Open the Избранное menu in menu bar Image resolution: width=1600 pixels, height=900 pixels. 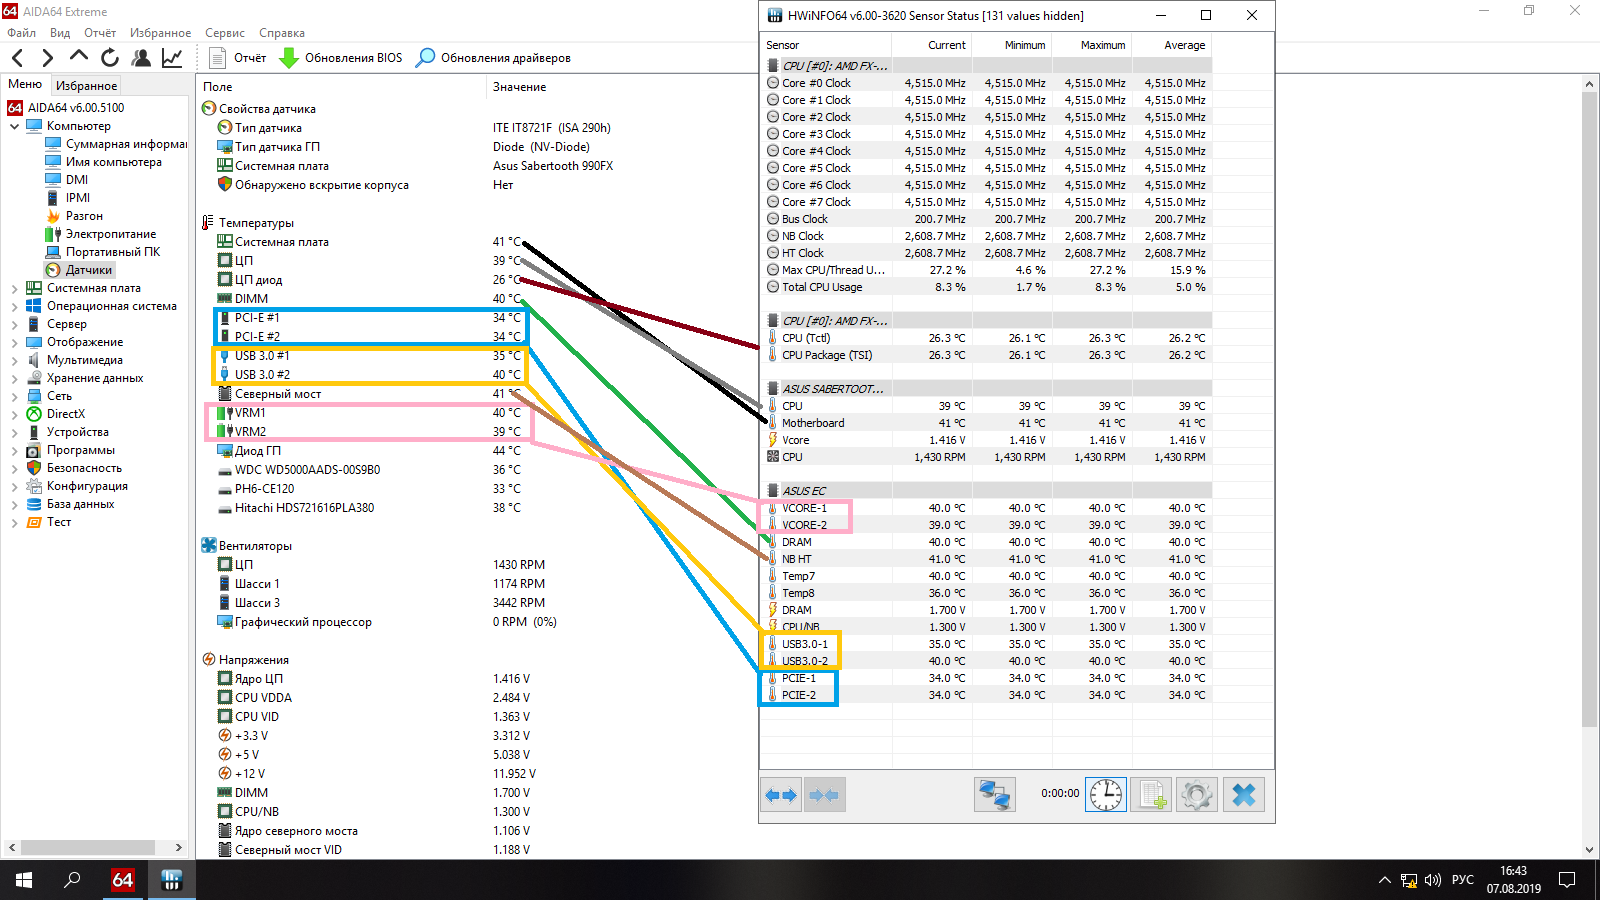tap(160, 33)
